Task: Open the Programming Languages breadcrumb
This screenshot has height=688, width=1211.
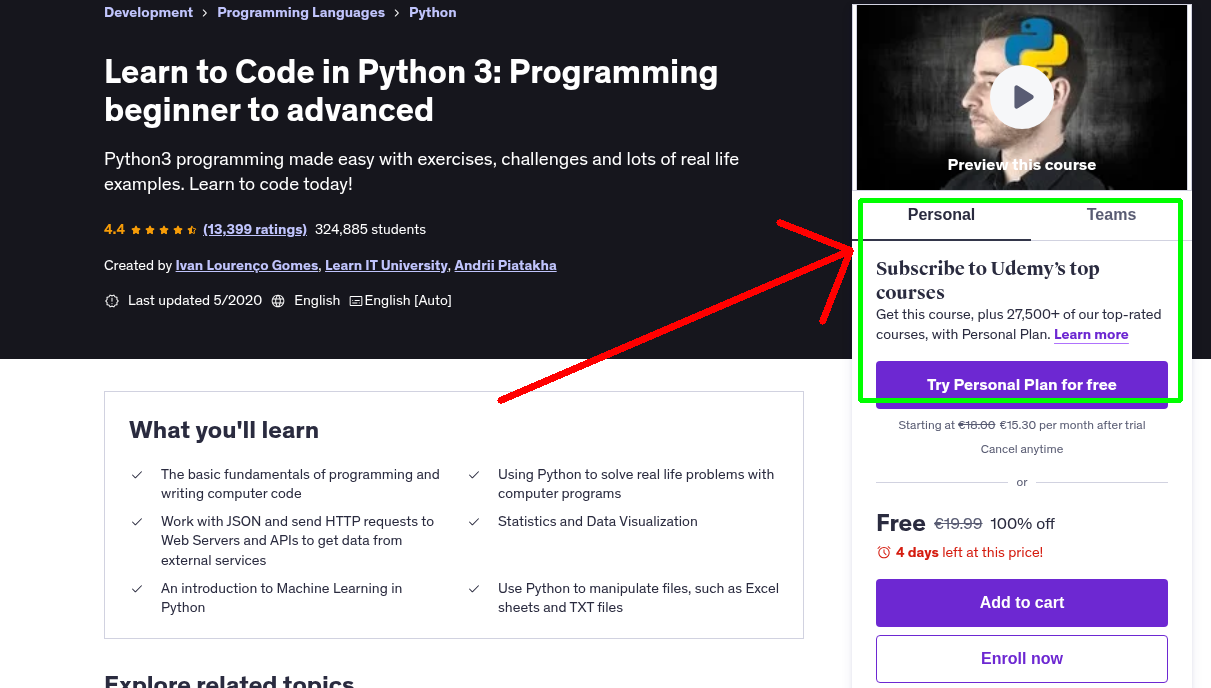Action: pos(301,13)
